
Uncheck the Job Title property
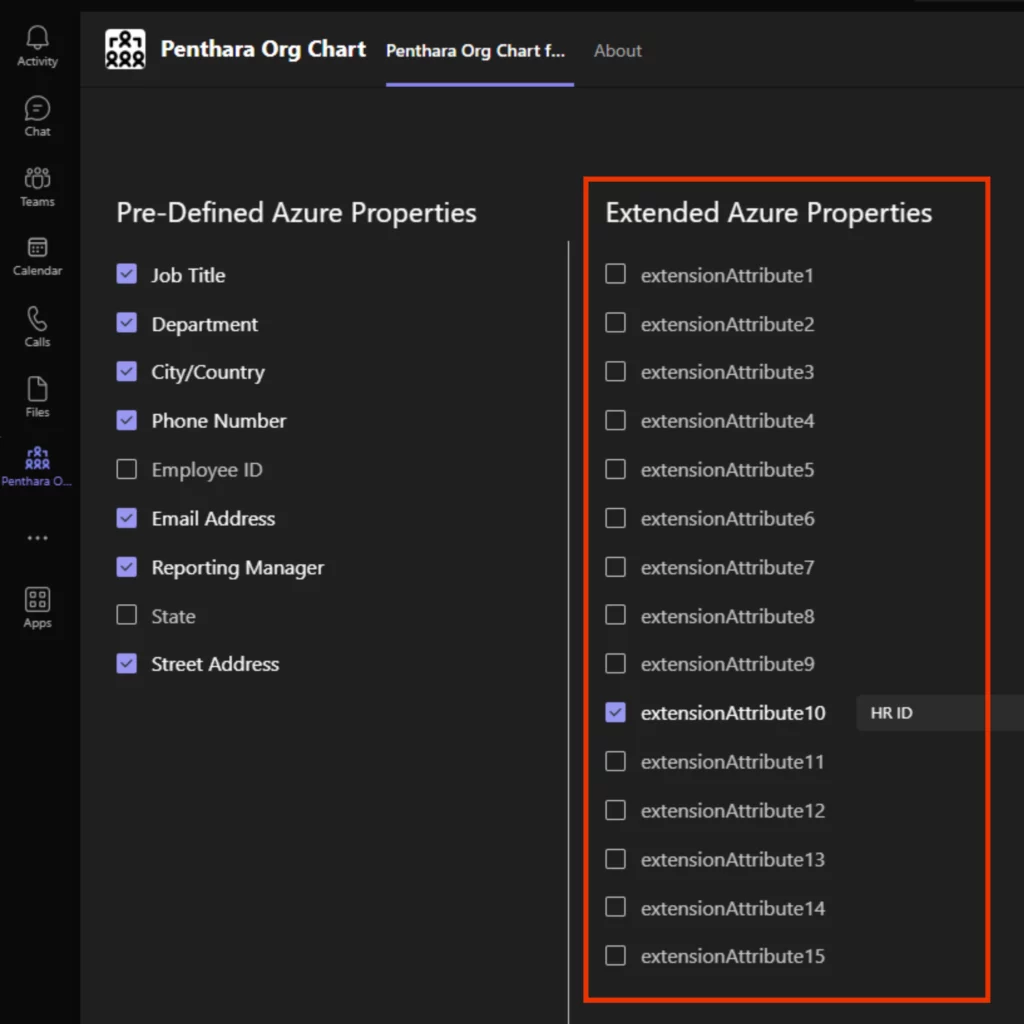click(x=127, y=274)
